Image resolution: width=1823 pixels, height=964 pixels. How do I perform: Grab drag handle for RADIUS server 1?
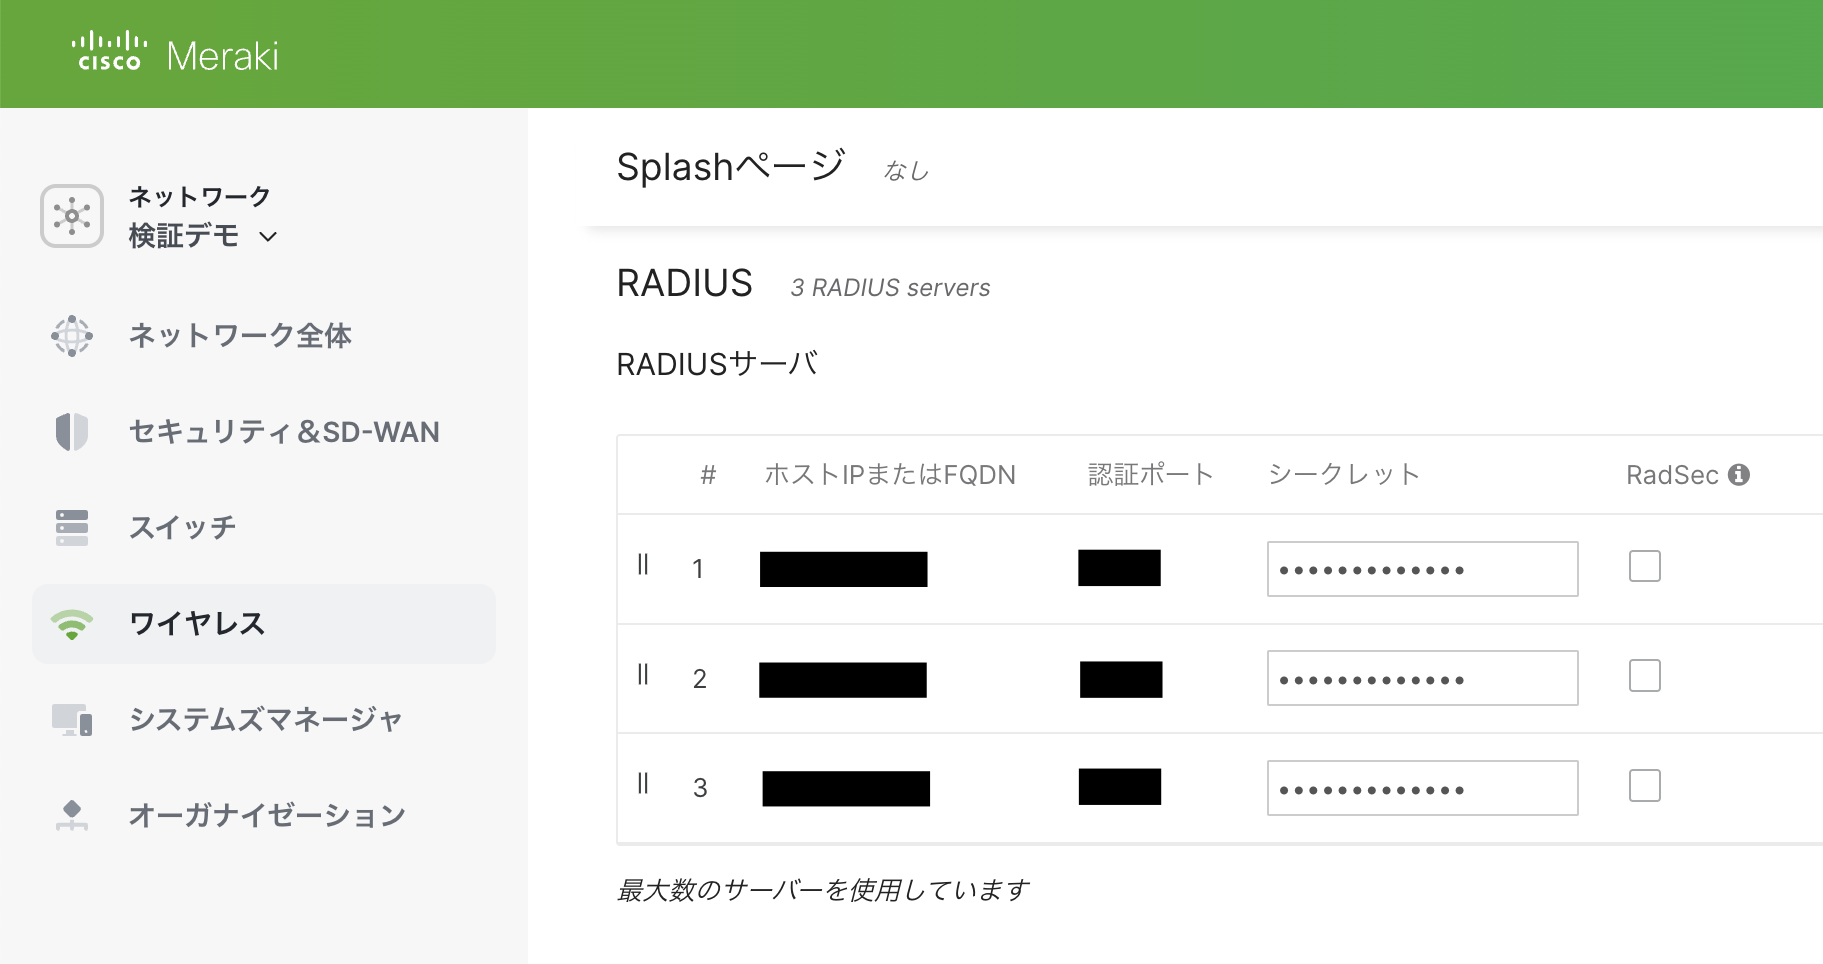pyautogui.click(x=643, y=565)
